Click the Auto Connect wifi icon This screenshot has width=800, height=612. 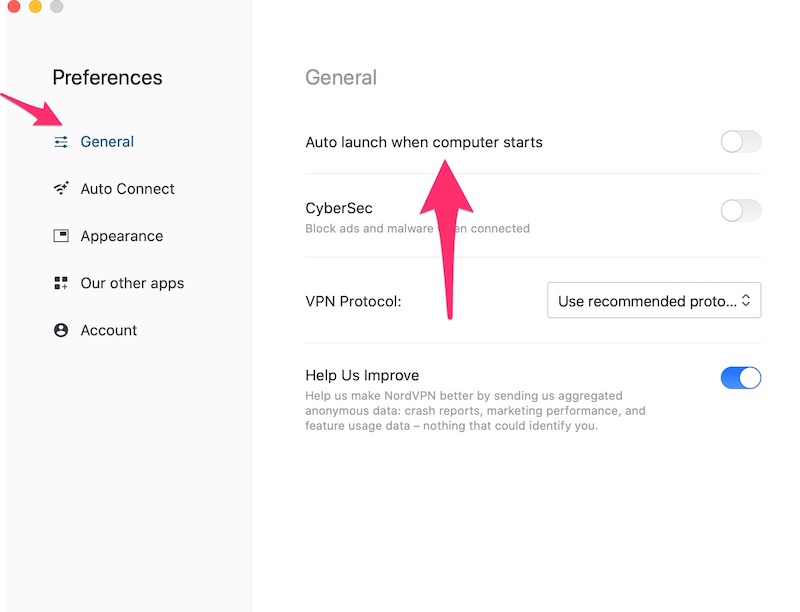click(x=61, y=189)
